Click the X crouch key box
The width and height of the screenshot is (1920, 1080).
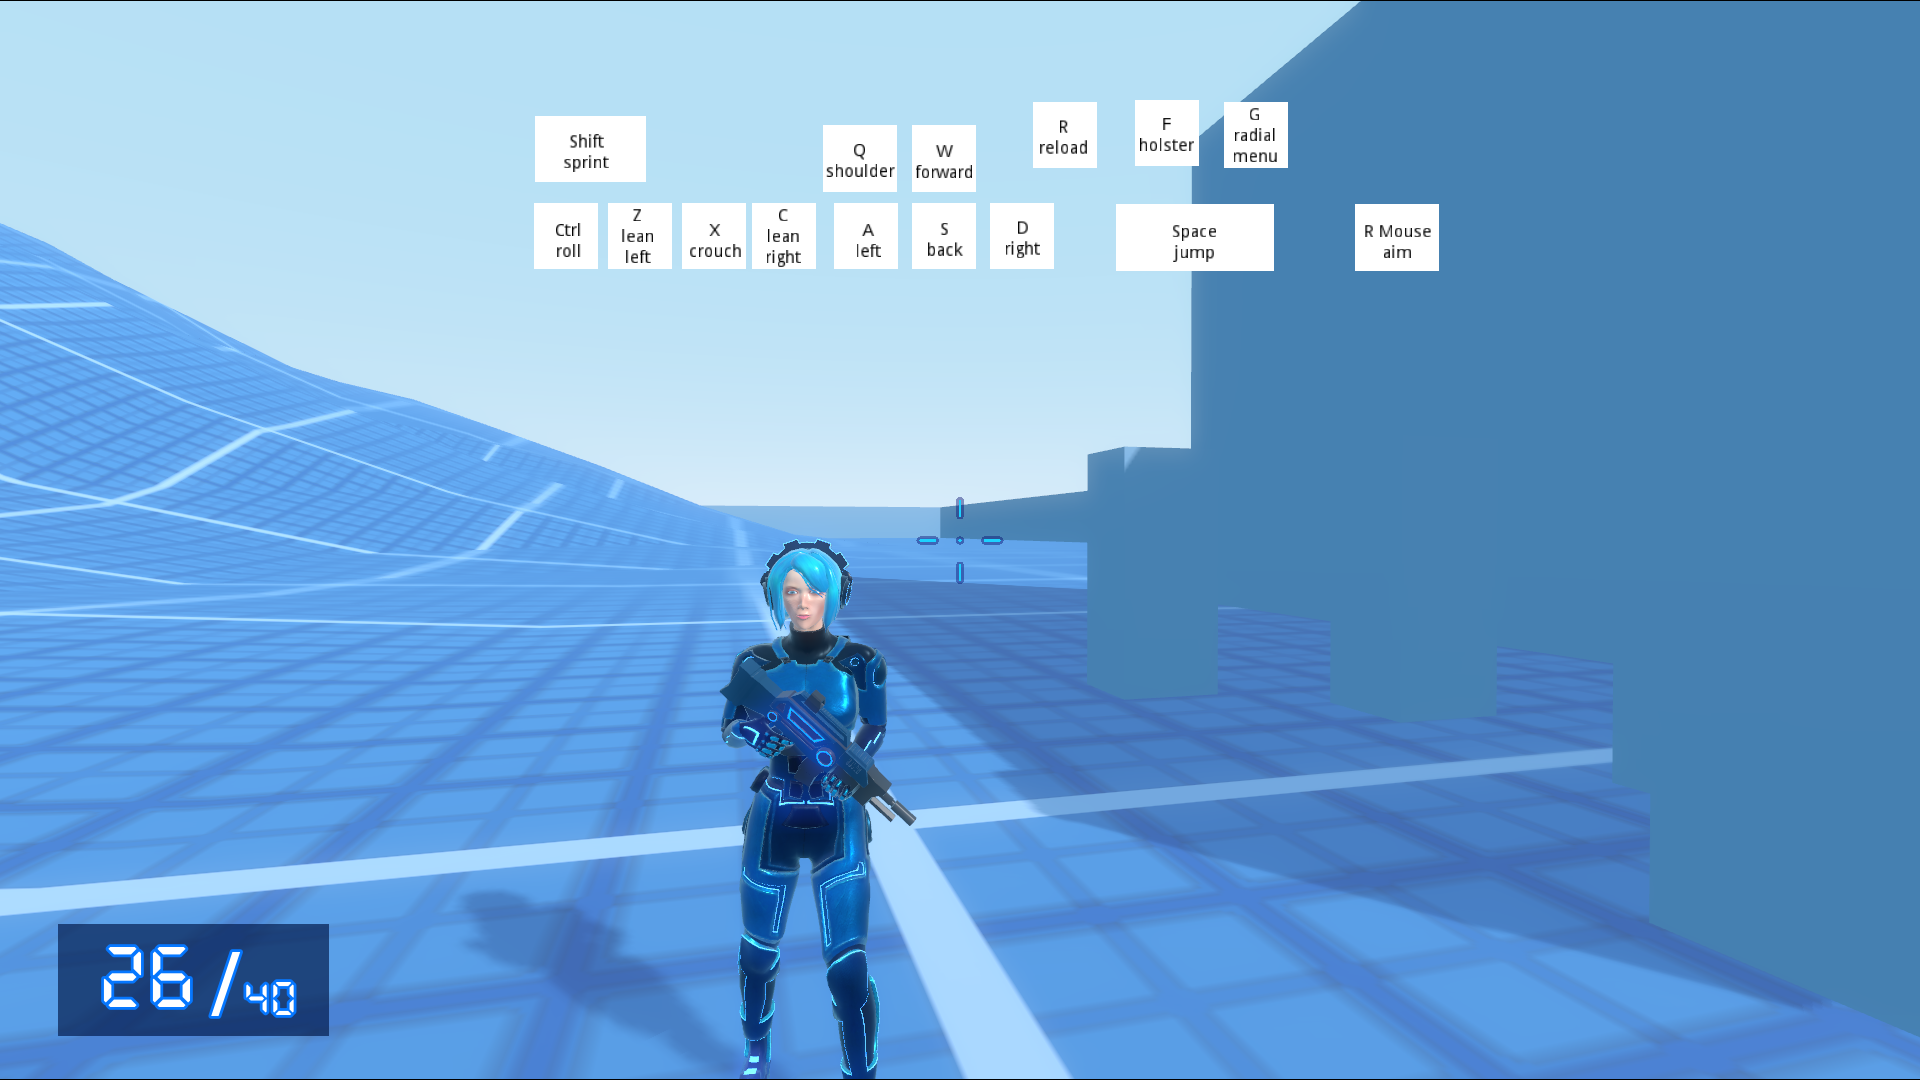(x=714, y=236)
